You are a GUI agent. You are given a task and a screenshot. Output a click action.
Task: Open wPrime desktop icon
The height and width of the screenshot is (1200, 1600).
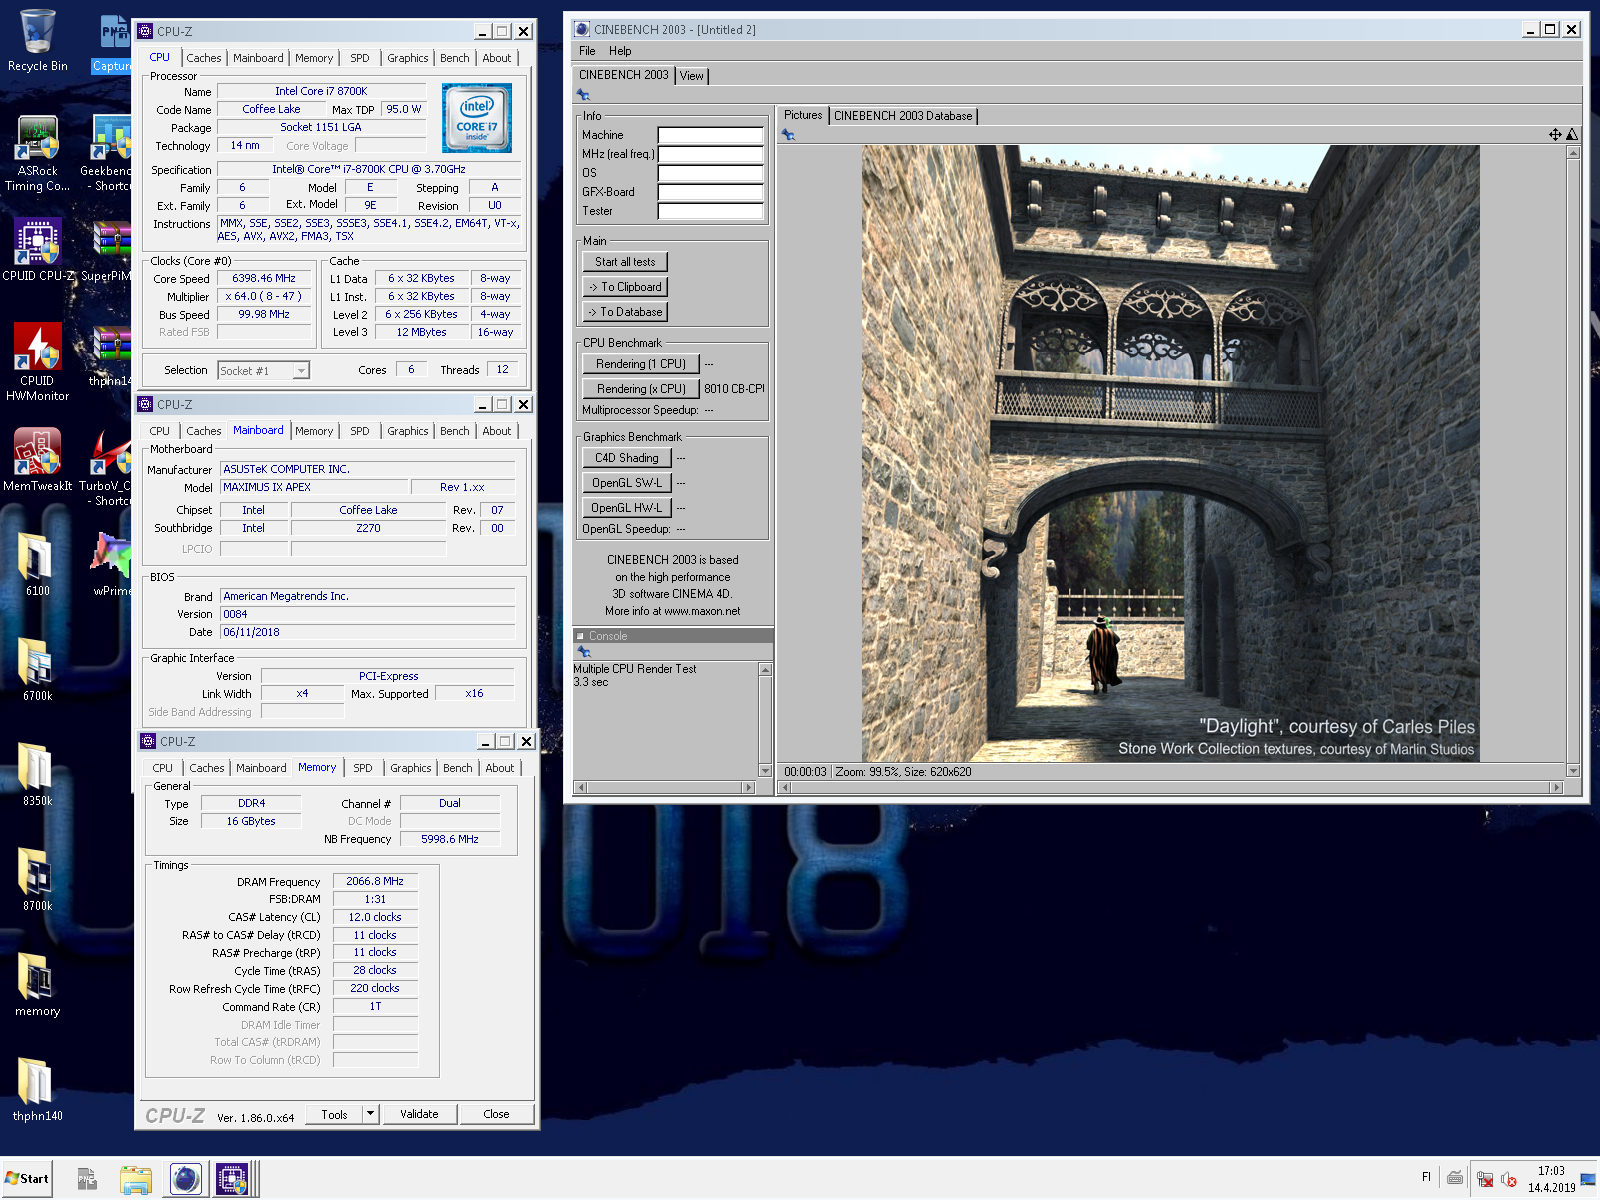[x=112, y=564]
